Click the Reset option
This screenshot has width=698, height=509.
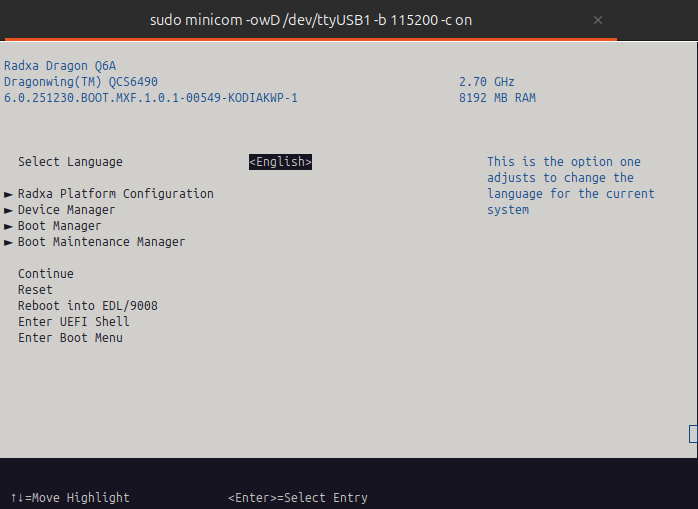35,290
